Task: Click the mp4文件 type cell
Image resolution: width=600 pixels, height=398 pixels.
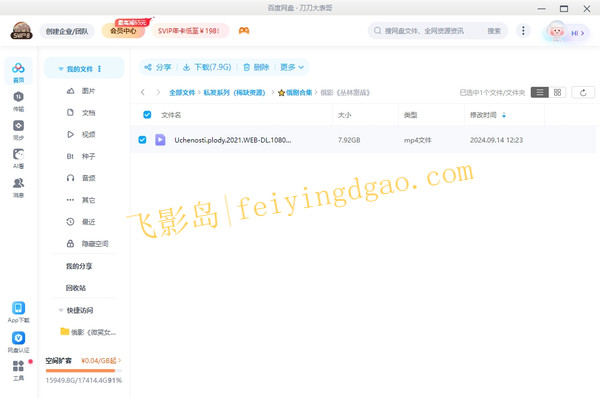Action: tap(417, 140)
